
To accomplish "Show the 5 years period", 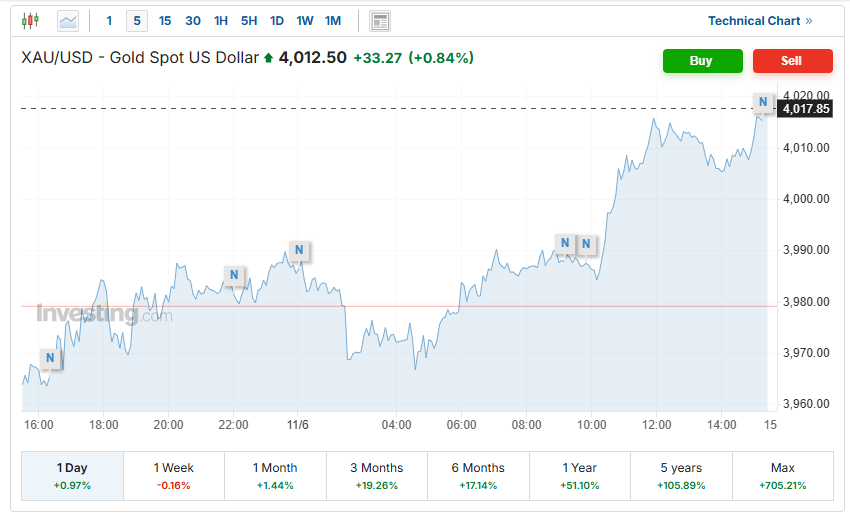I will pos(681,475).
